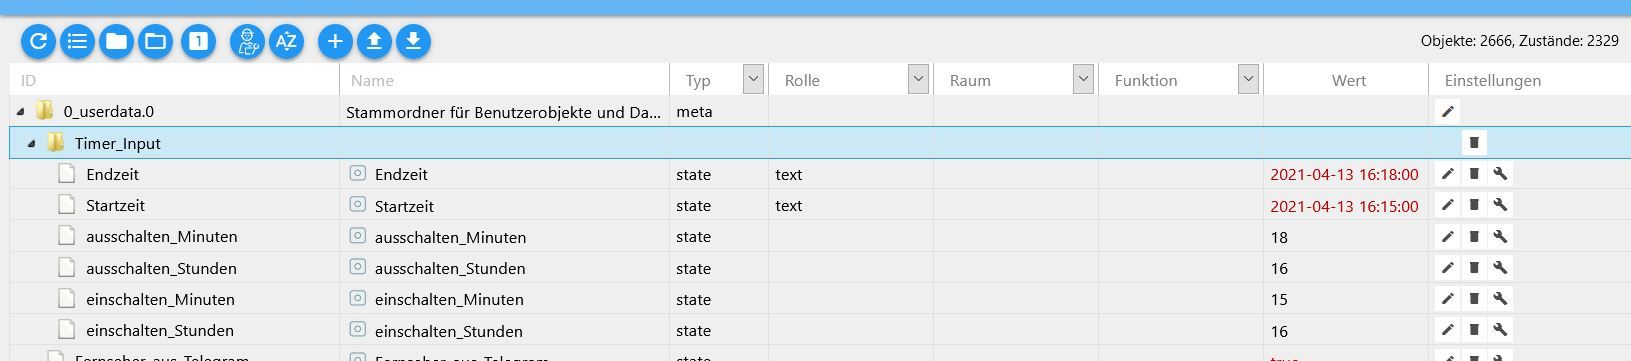Add new object with plus icon

[x=335, y=41]
